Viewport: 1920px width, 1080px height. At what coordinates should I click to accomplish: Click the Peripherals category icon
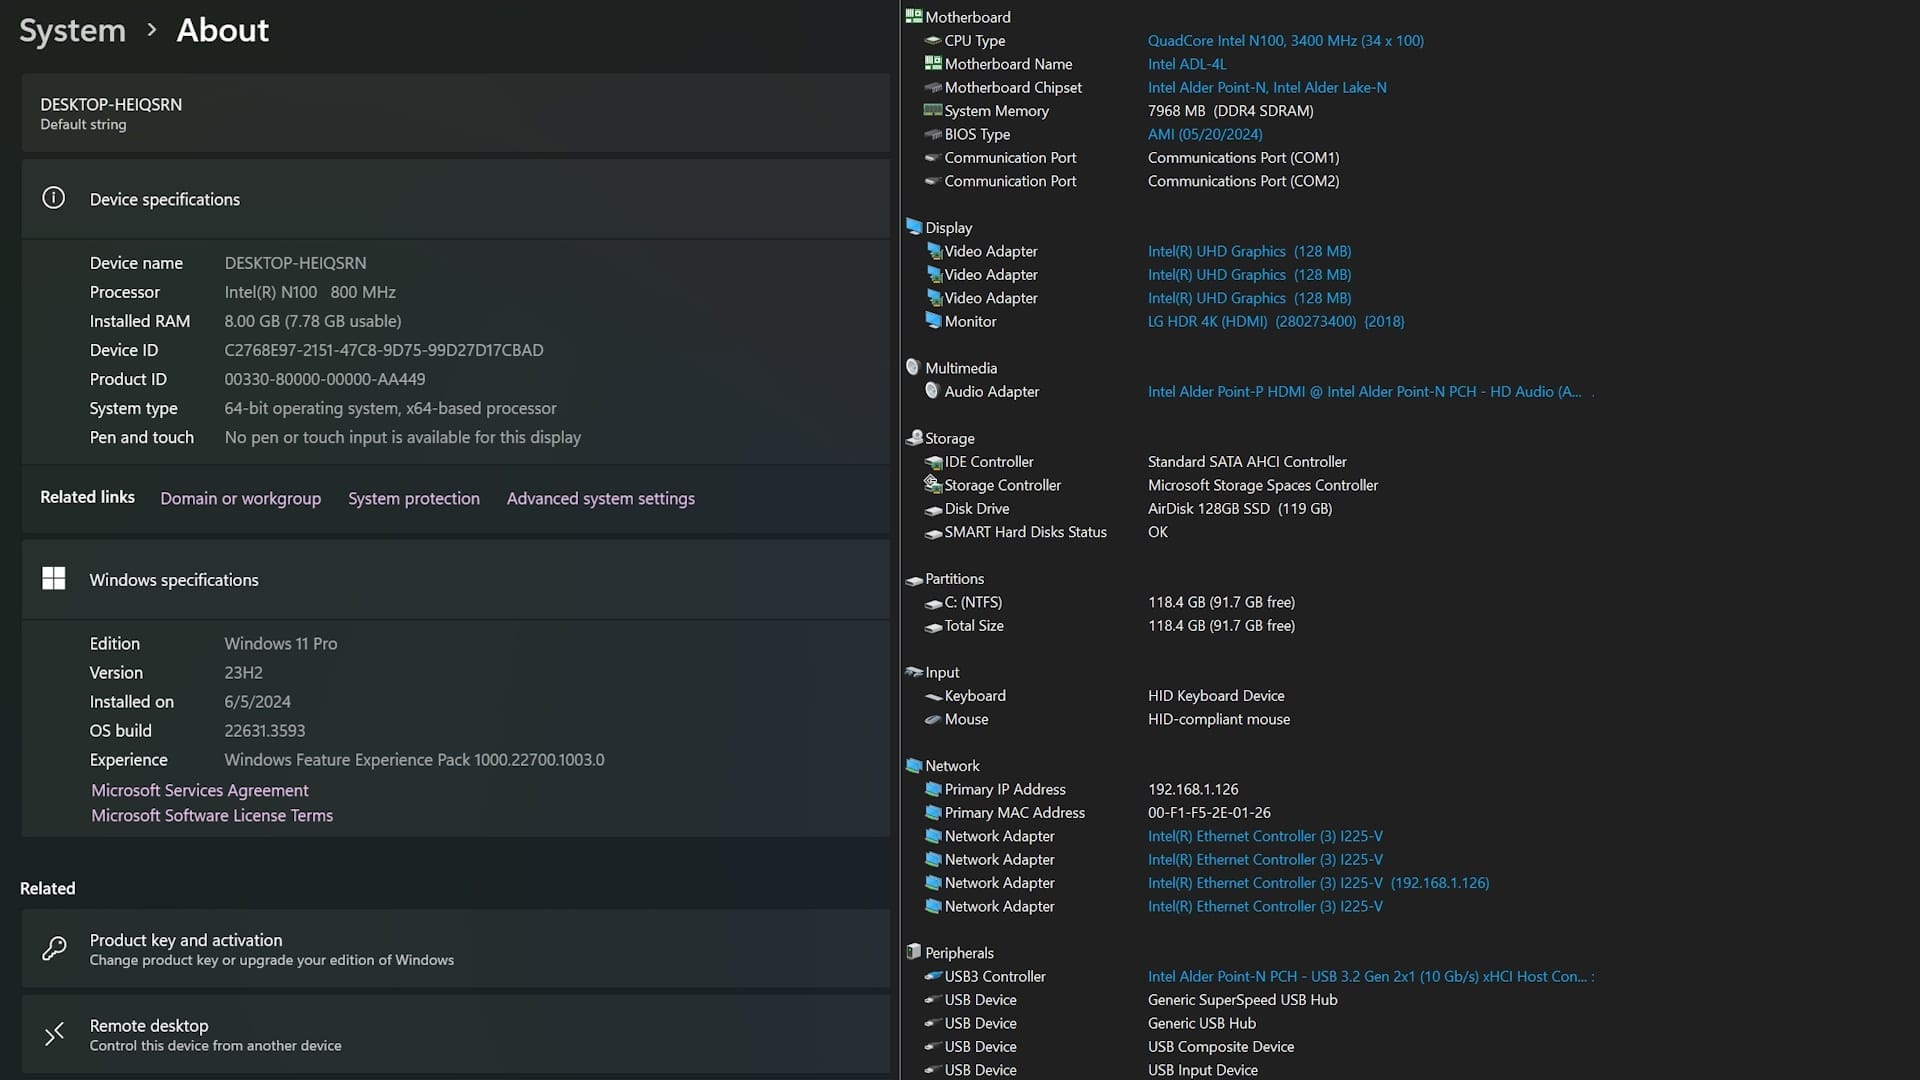point(913,952)
